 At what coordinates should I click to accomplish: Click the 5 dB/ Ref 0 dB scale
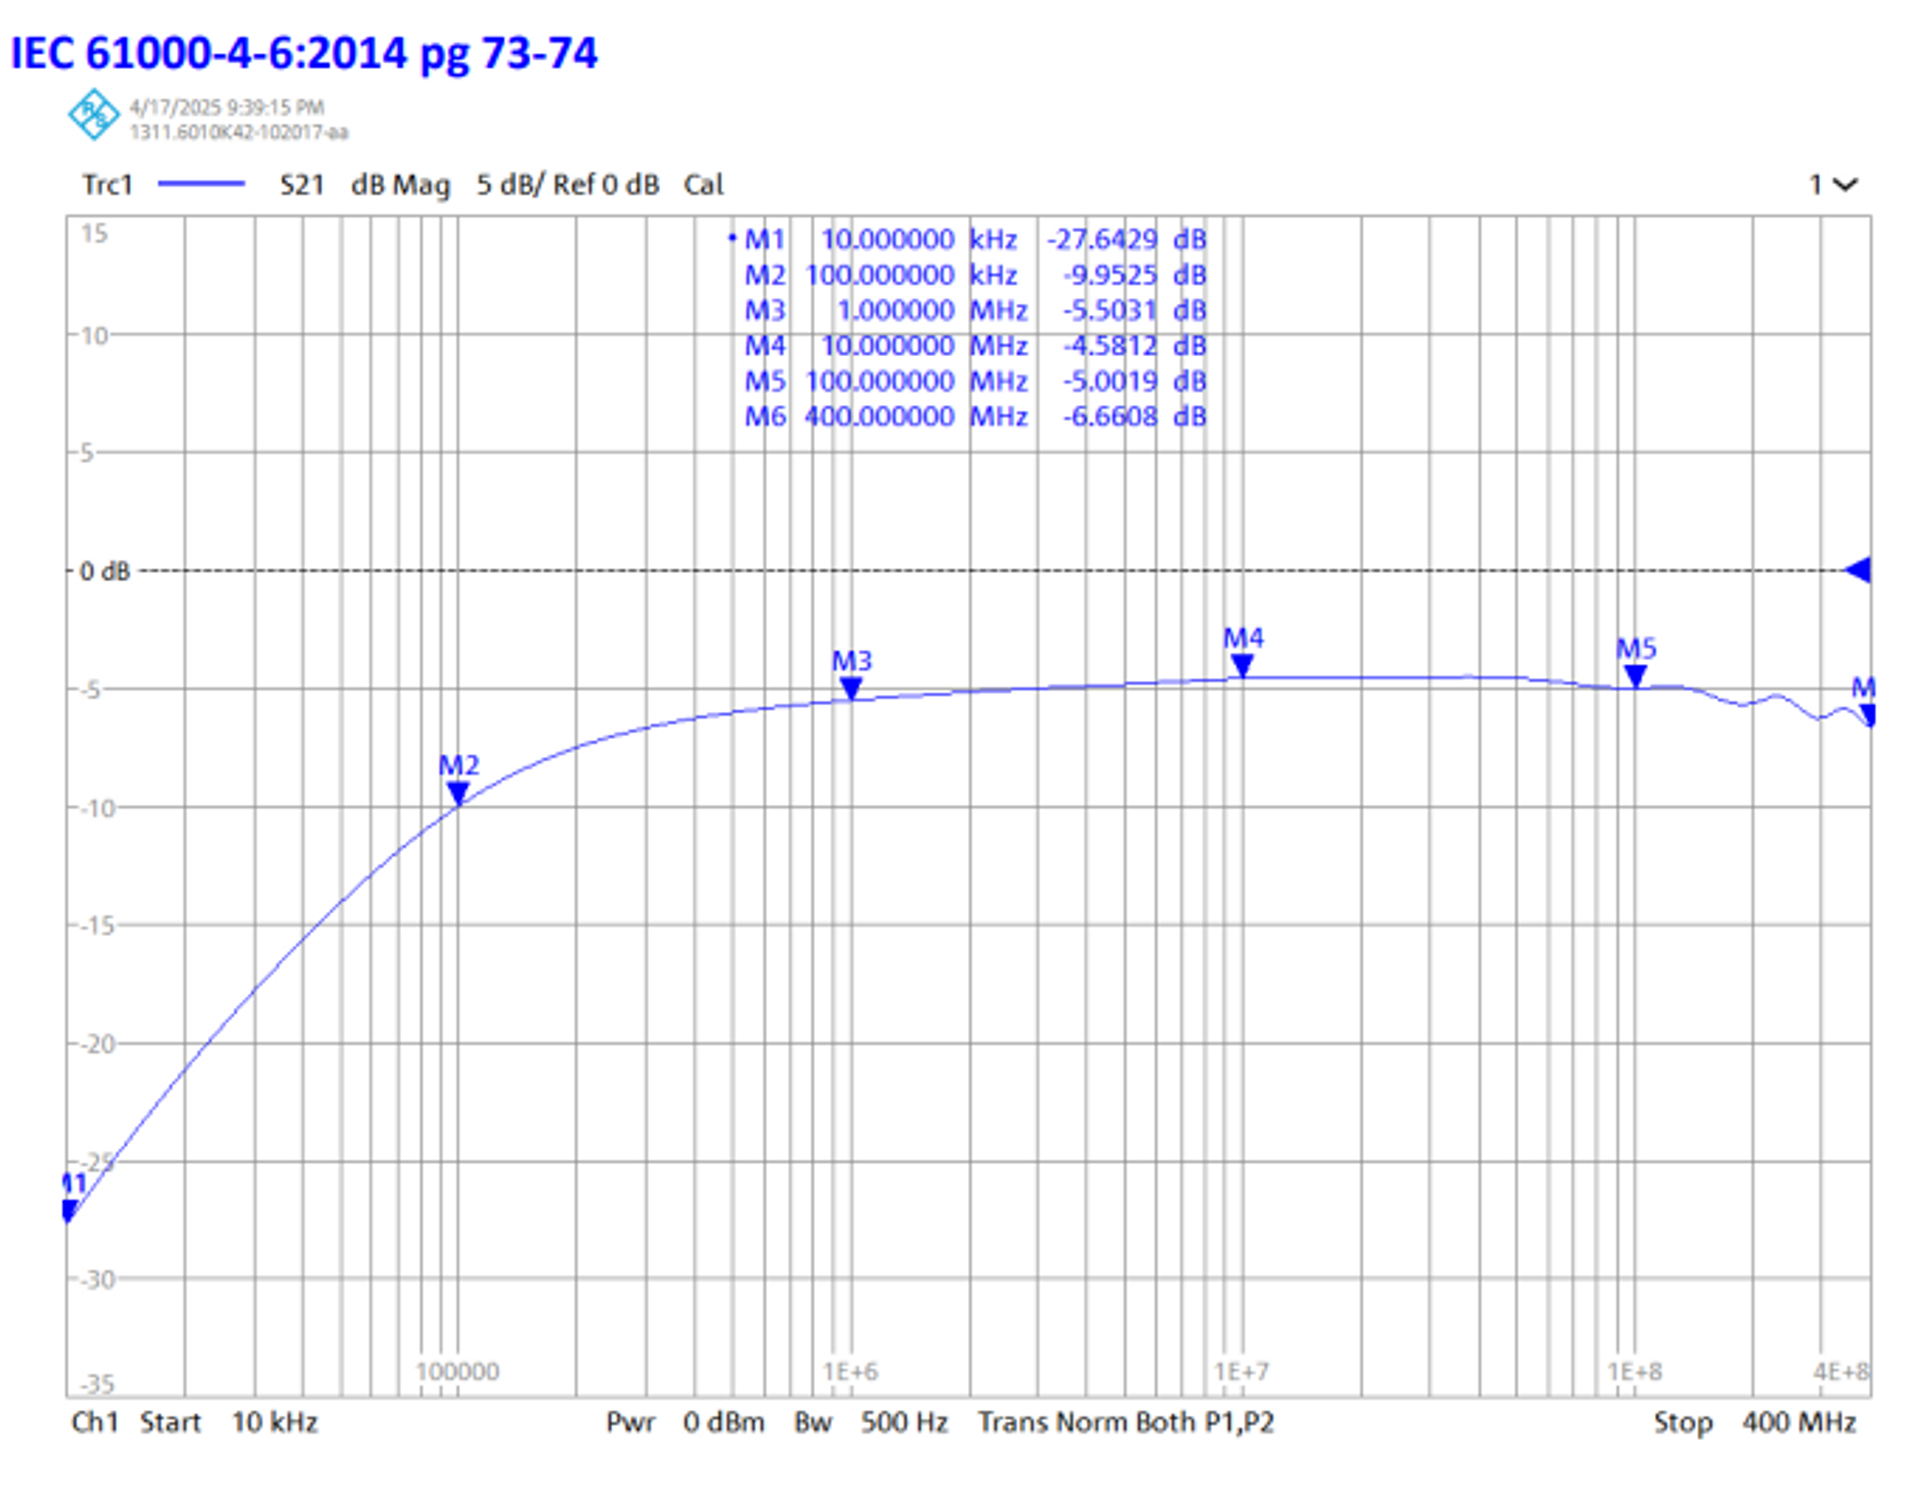(567, 185)
